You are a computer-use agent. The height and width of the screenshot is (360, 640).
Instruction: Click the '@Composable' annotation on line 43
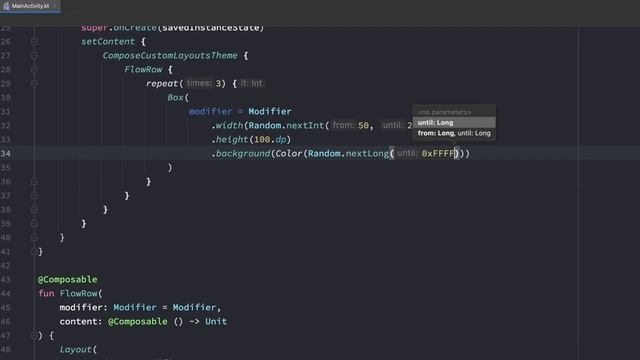[x=67, y=280]
